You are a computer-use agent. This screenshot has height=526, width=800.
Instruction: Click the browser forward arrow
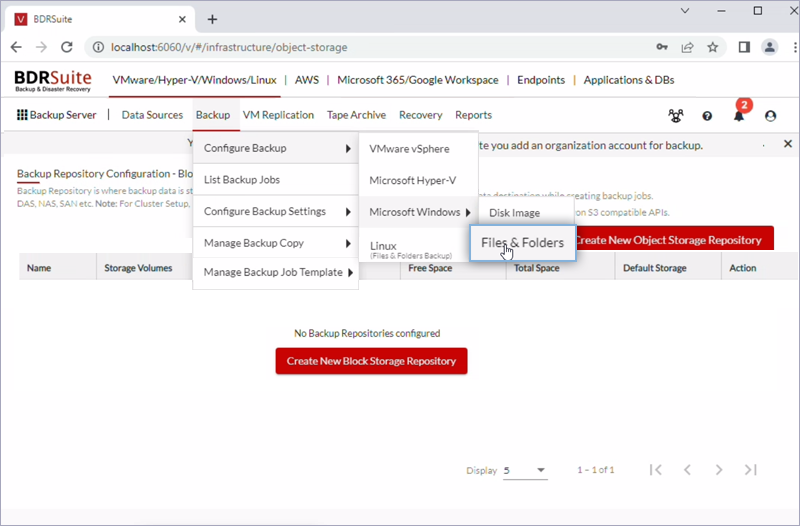(41, 47)
